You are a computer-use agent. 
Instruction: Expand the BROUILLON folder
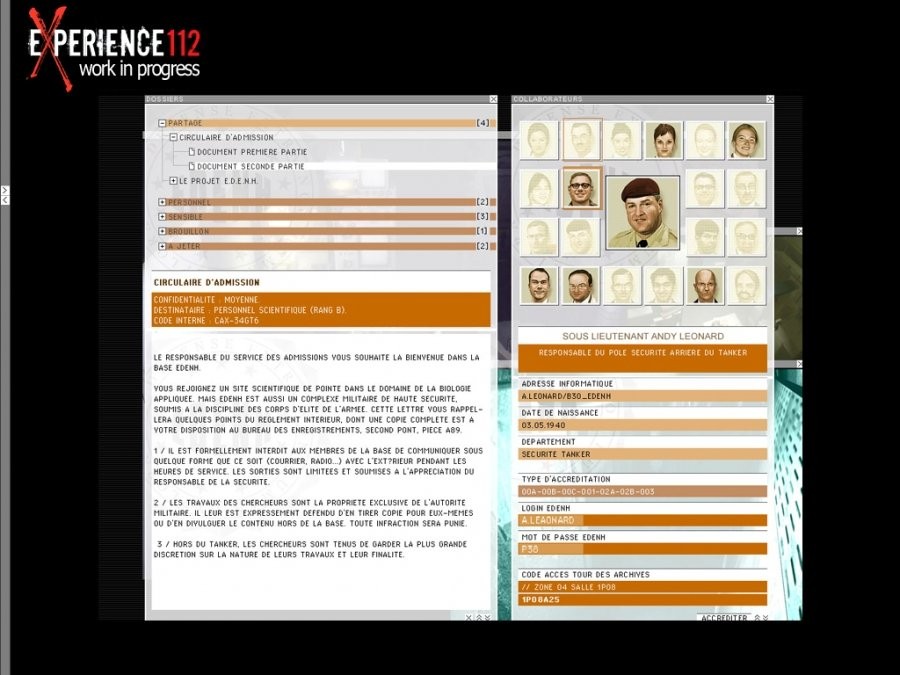(x=162, y=231)
